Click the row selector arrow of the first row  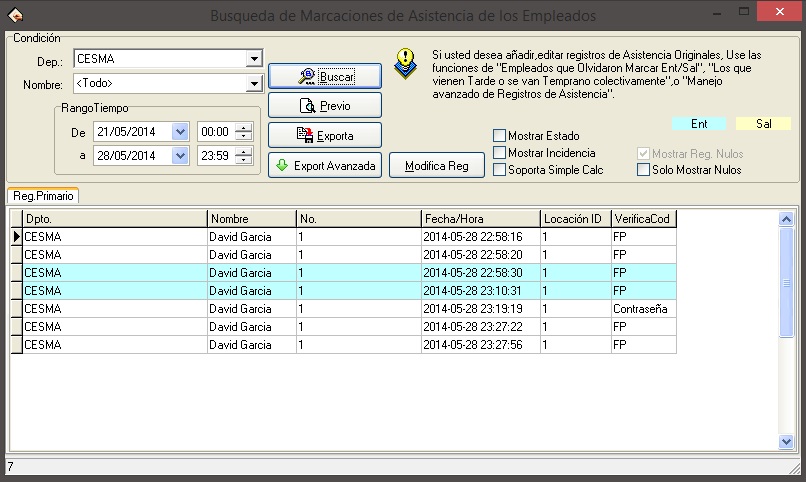tap(16, 237)
